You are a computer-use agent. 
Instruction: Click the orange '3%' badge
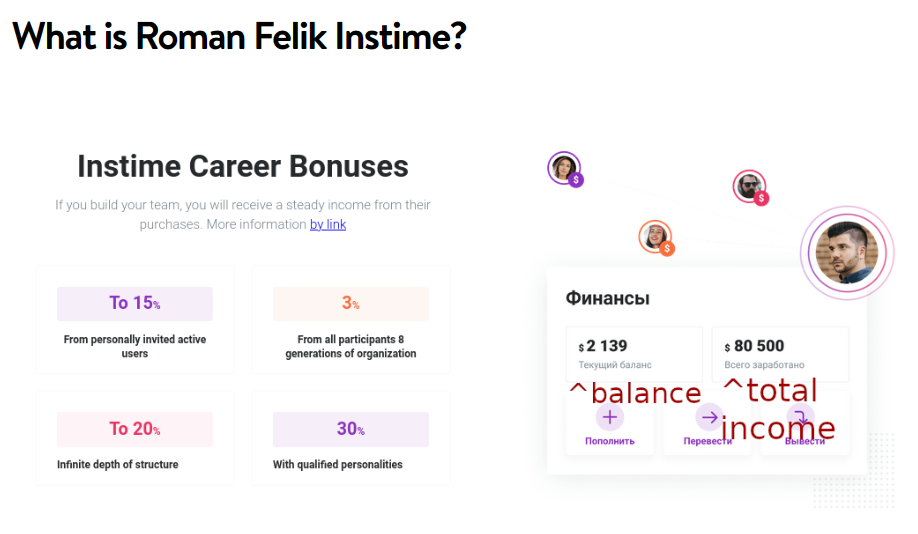click(x=351, y=303)
